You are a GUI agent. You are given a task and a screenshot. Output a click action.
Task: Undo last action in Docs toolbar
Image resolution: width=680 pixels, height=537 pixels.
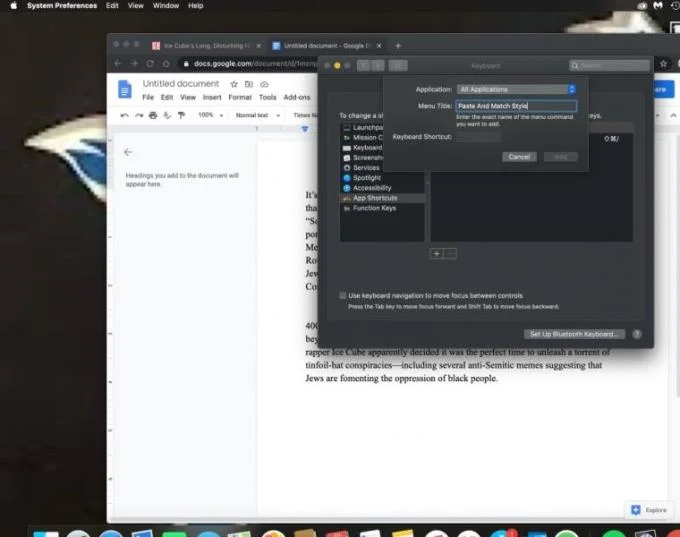[x=124, y=115]
